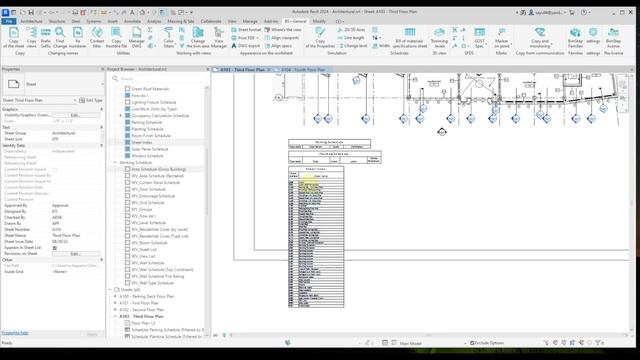Image resolution: width=640 pixels, height=360 pixels.
Task: Switch to A104 - Fourth Floor Plan view tab
Action: coord(303,70)
